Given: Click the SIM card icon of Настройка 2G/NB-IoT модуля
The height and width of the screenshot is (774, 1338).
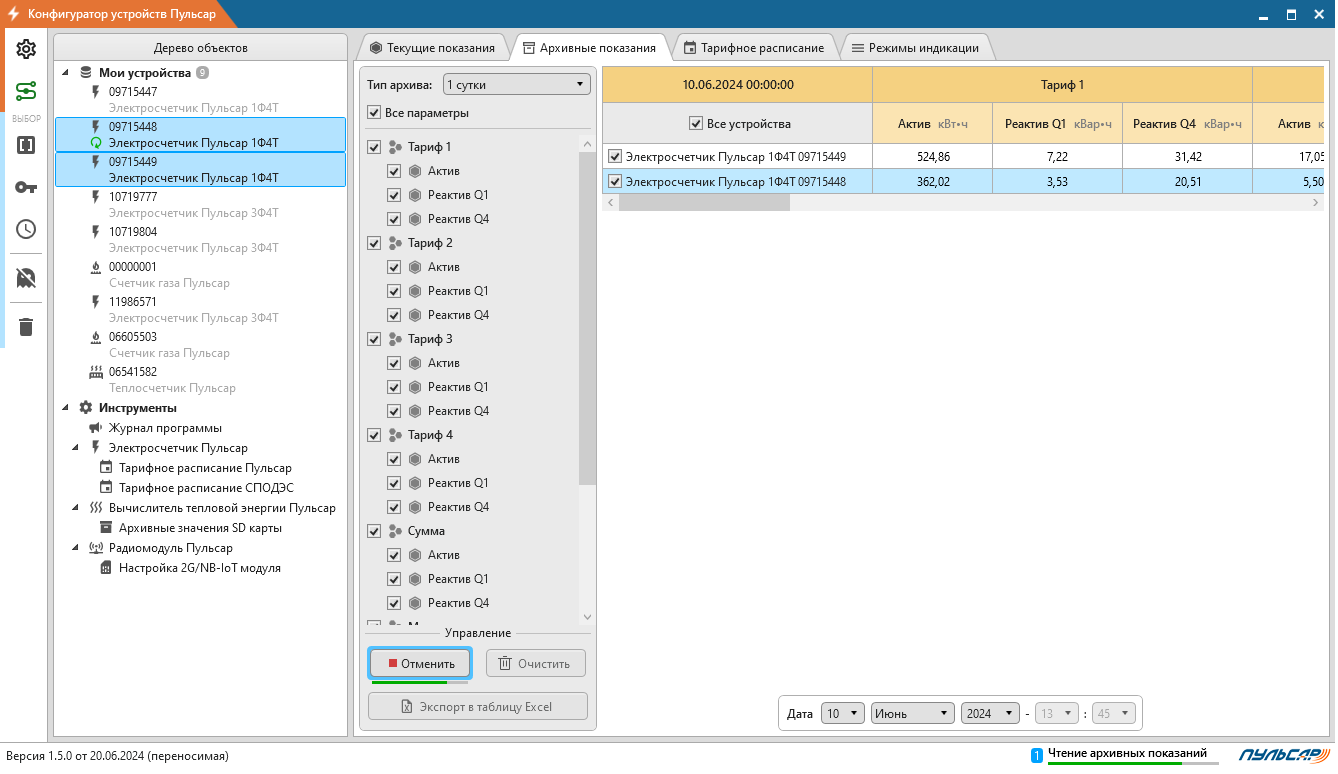Looking at the screenshot, I should pyautogui.click(x=106, y=568).
